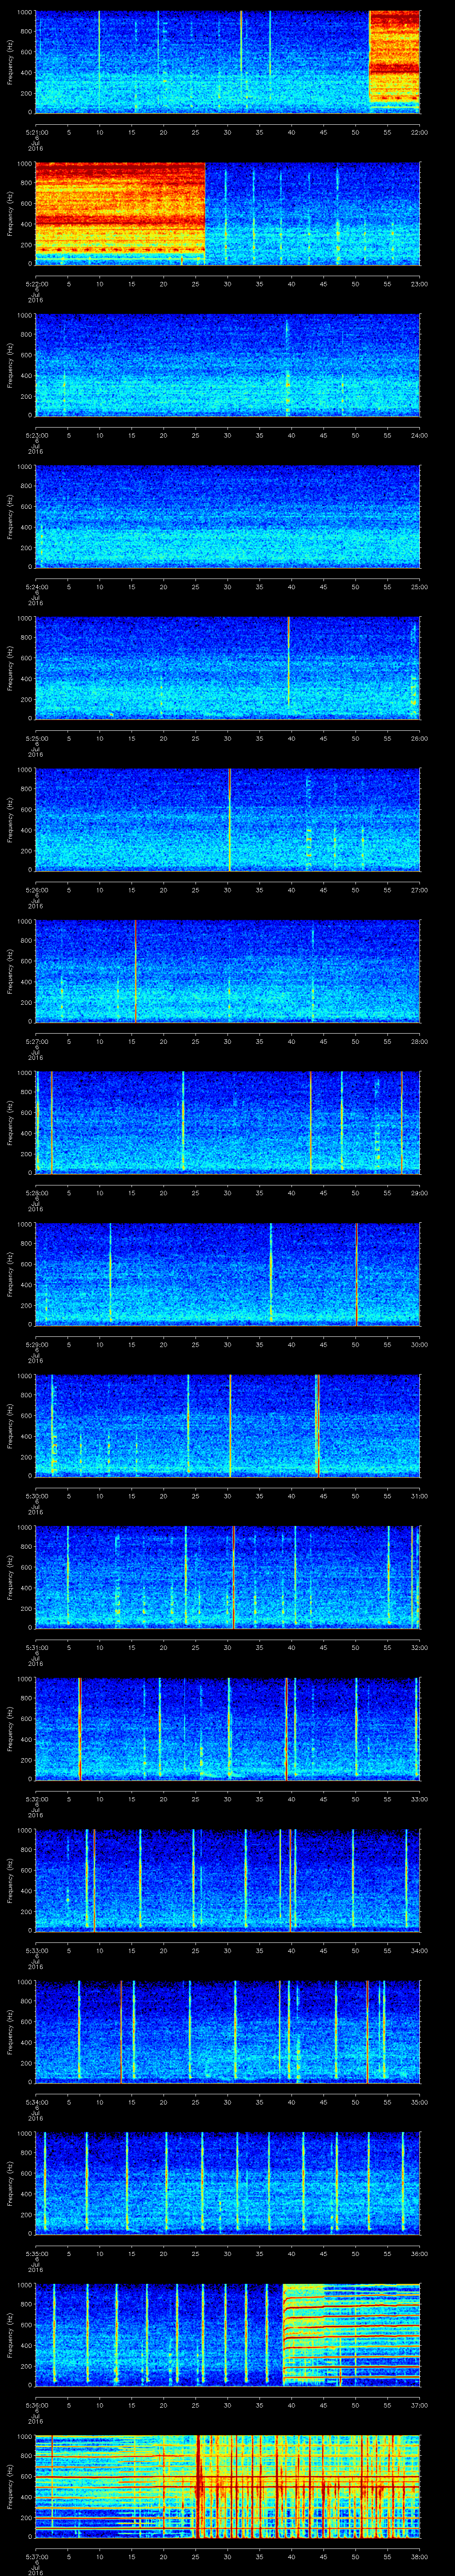
Task: Click the 24:00 end time label
Action: click(419, 435)
